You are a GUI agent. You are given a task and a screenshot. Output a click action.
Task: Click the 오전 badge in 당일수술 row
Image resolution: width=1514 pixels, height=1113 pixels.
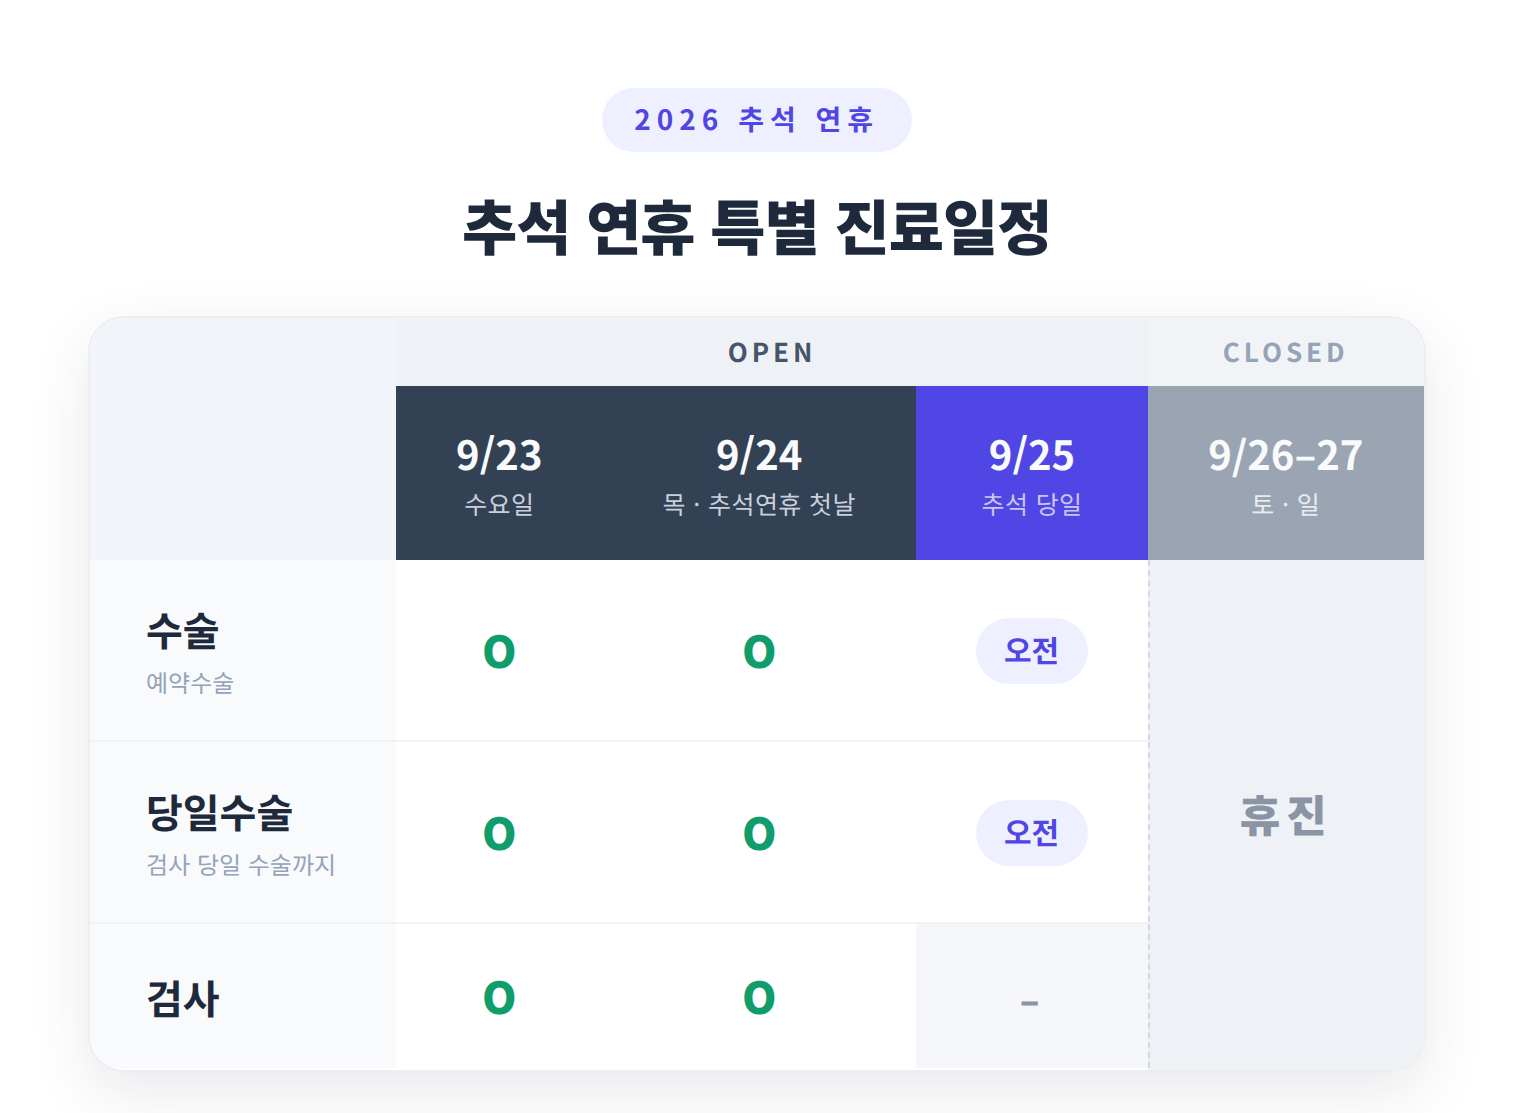pos(1032,833)
